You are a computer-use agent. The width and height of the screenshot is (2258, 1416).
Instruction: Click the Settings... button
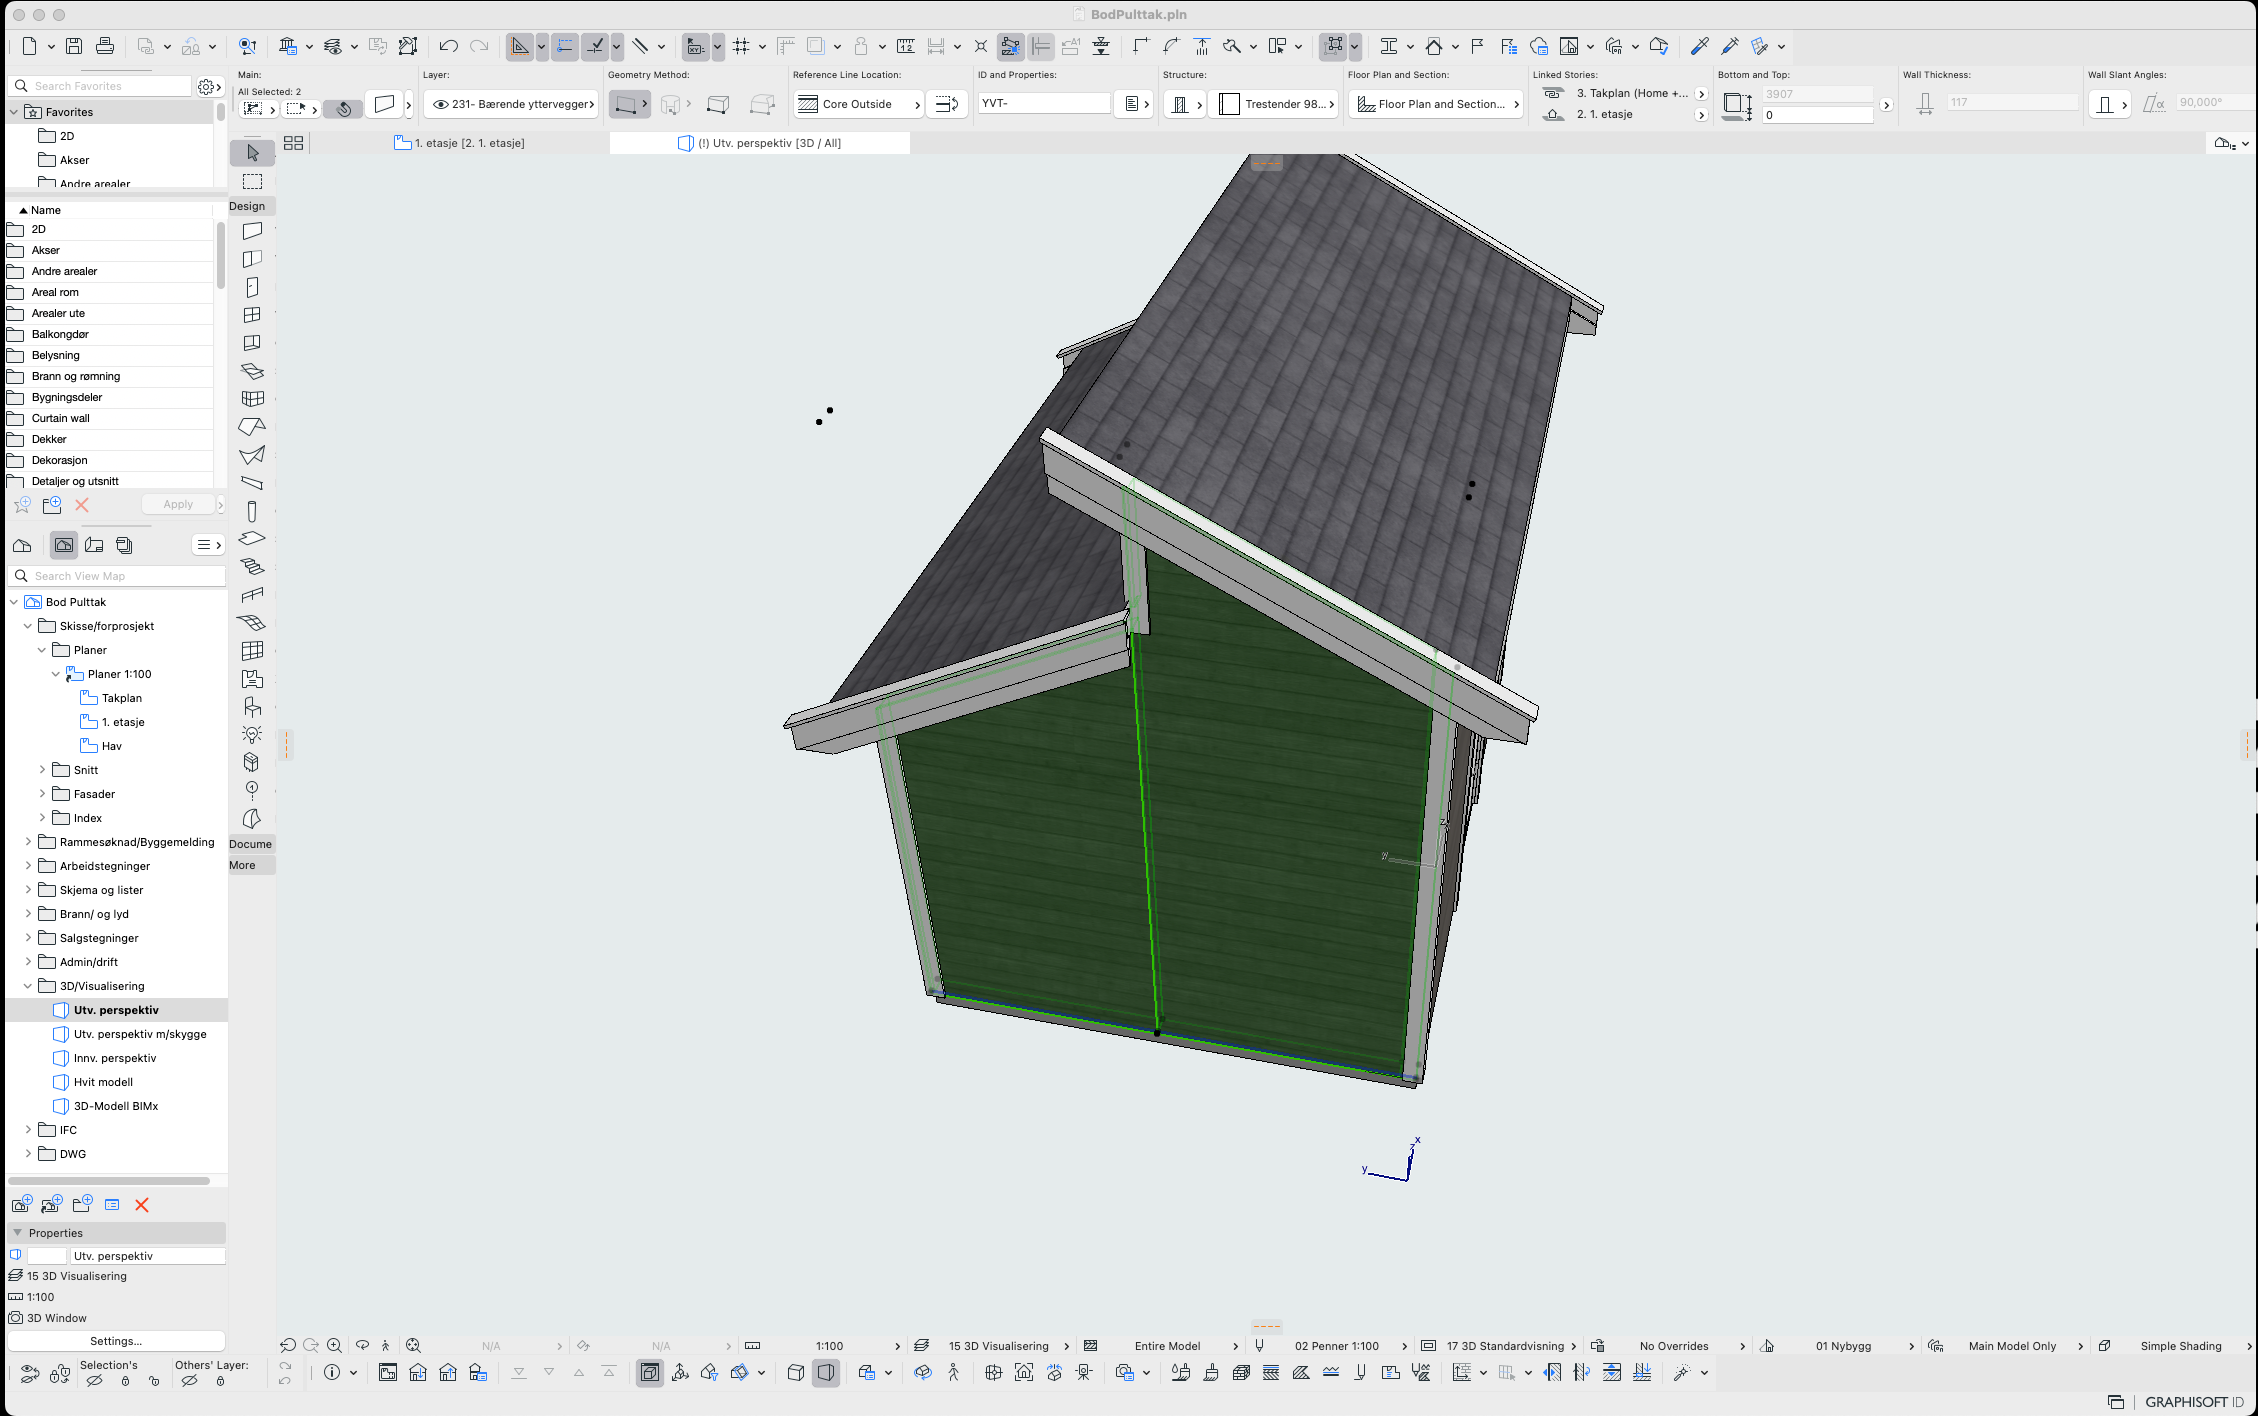pos(116,1341)
